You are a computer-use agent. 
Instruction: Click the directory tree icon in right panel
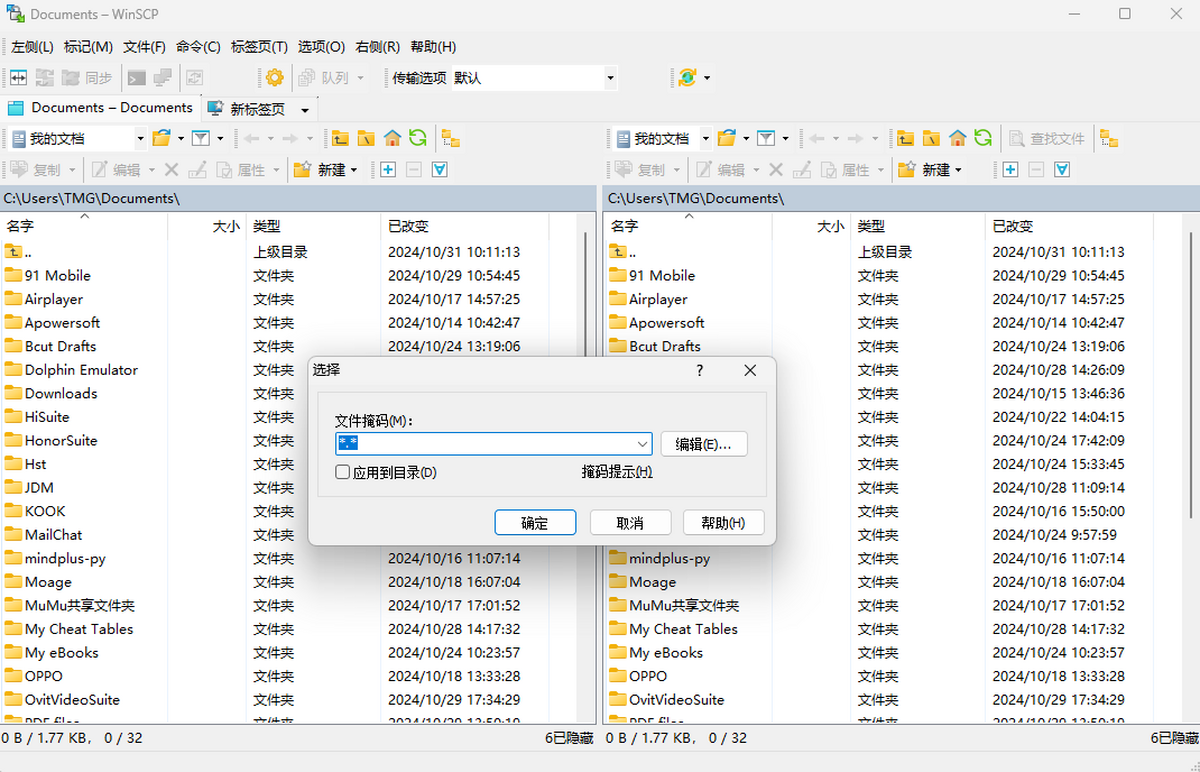[1107, 140]
